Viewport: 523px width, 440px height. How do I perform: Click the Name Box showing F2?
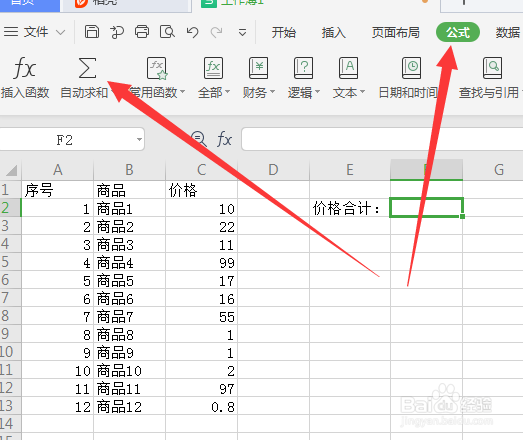coord(64,139)
